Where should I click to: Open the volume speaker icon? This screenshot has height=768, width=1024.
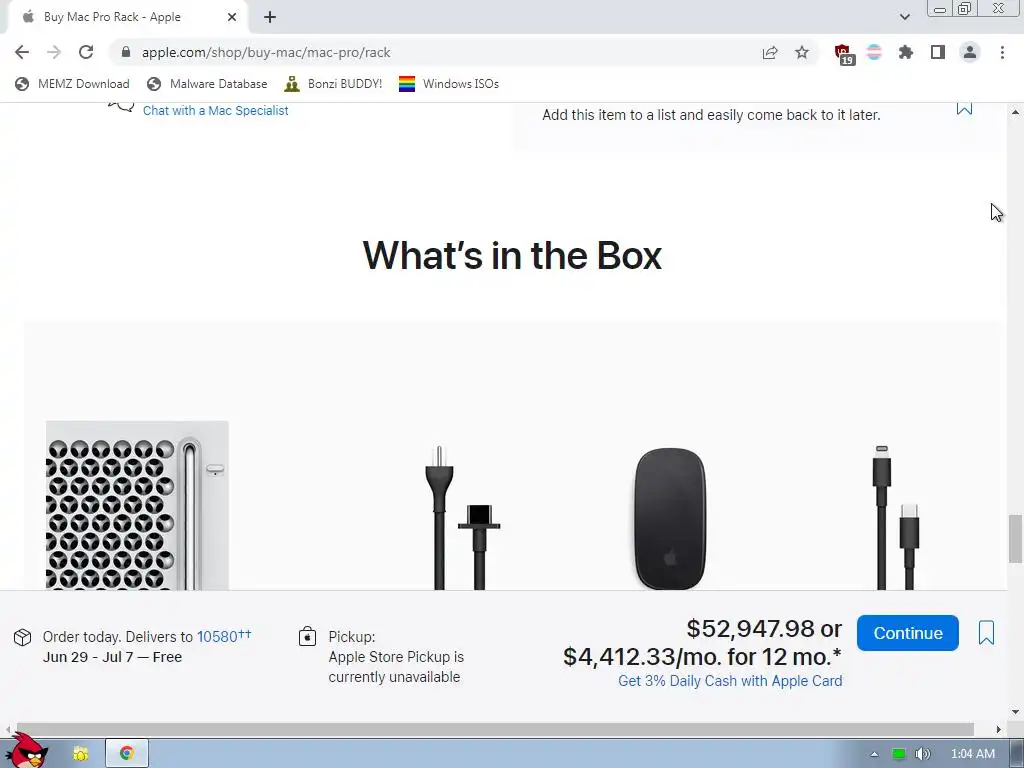tap(922, 754)
